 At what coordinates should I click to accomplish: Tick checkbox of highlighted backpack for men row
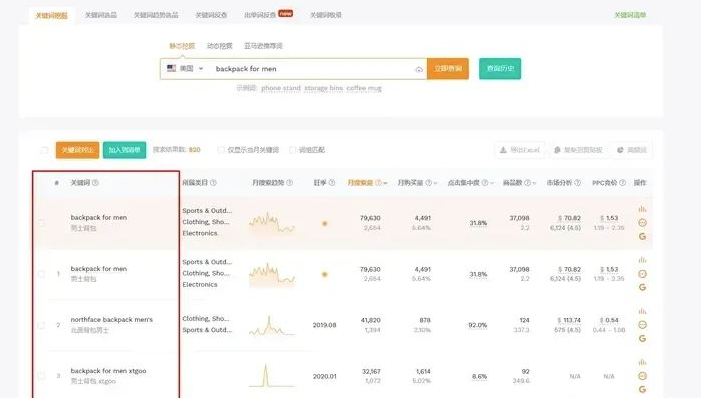pyautogui.click(x=42, y=223)
